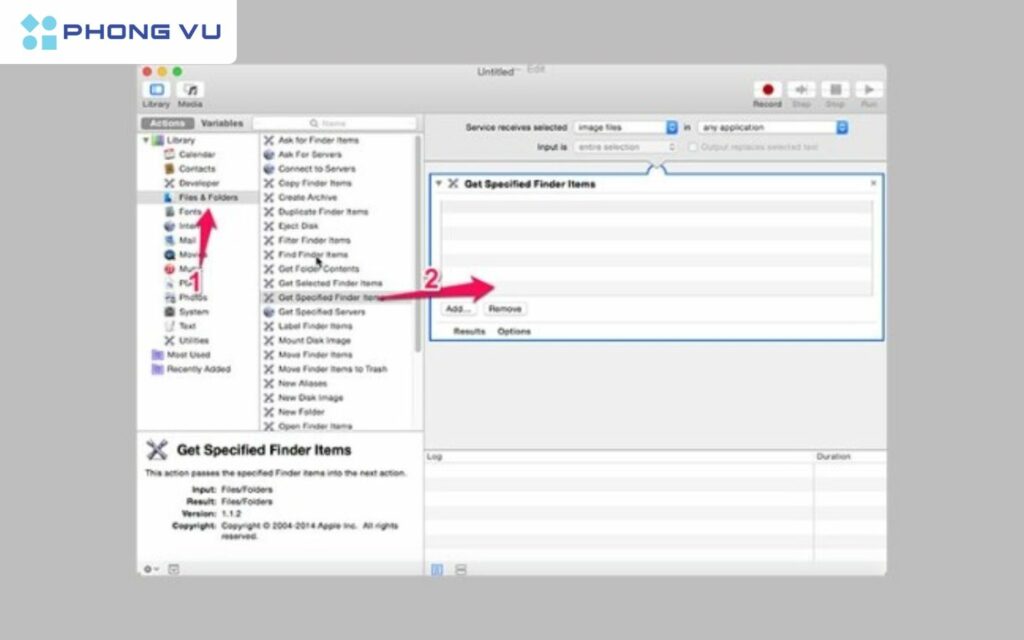Viewport: 1024px width, 640px height.
Task: Enable the Output replaces selected text checkbox
Action: pos(693,147)
